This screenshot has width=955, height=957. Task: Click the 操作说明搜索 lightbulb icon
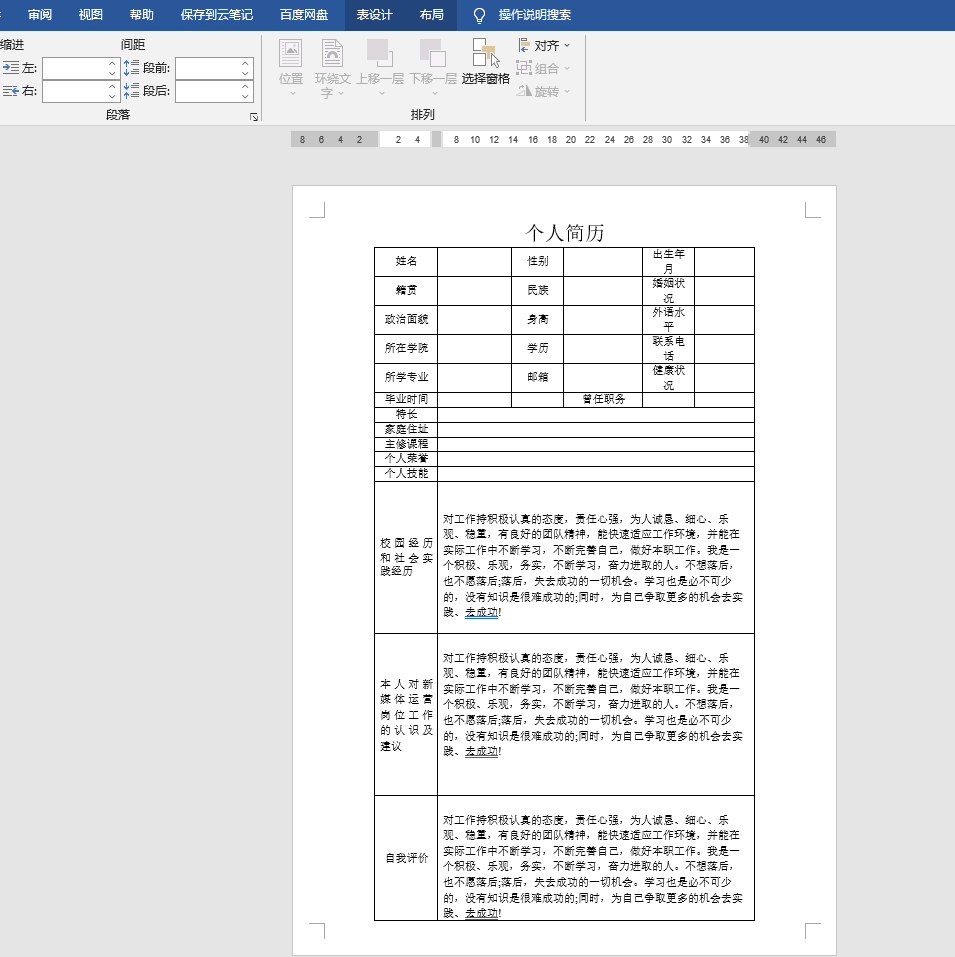[x=478, y=15]
